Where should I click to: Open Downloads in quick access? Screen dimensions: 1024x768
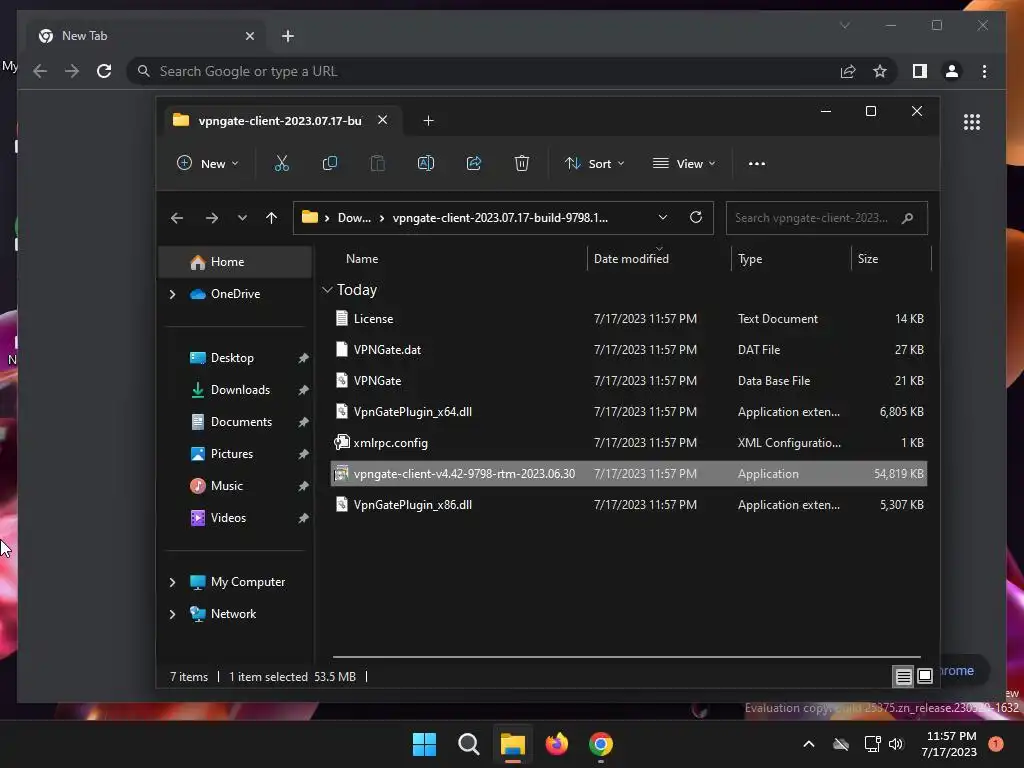(238, 390)
